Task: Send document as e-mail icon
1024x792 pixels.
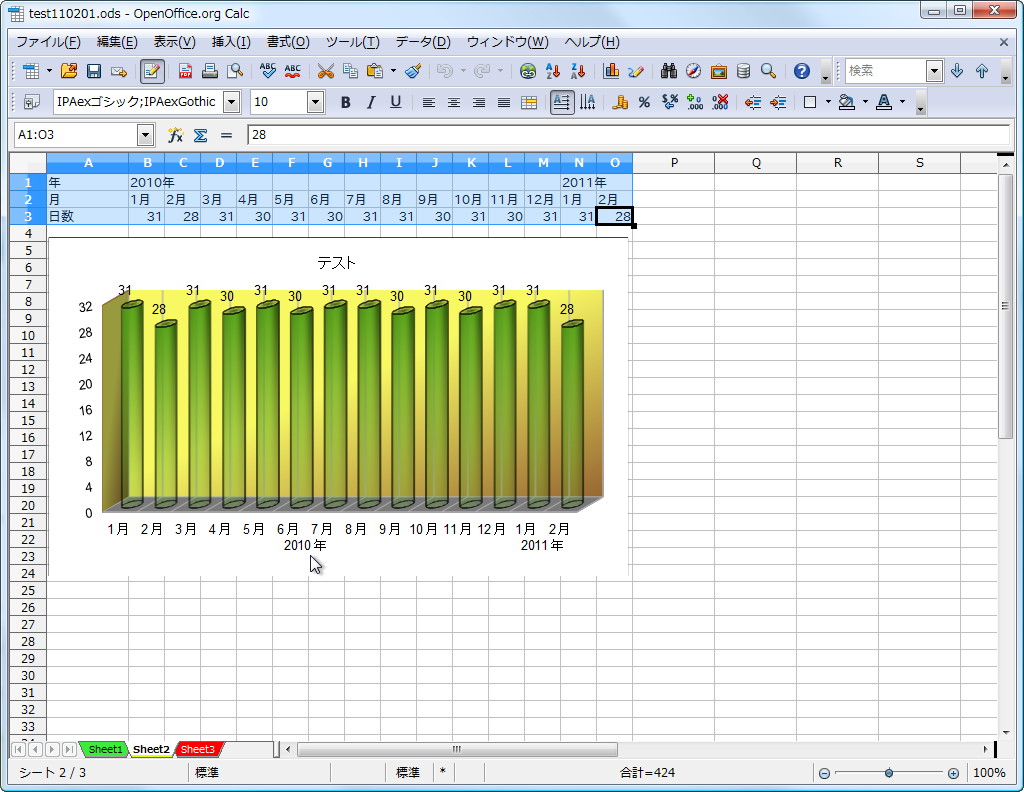Action: 119,71
